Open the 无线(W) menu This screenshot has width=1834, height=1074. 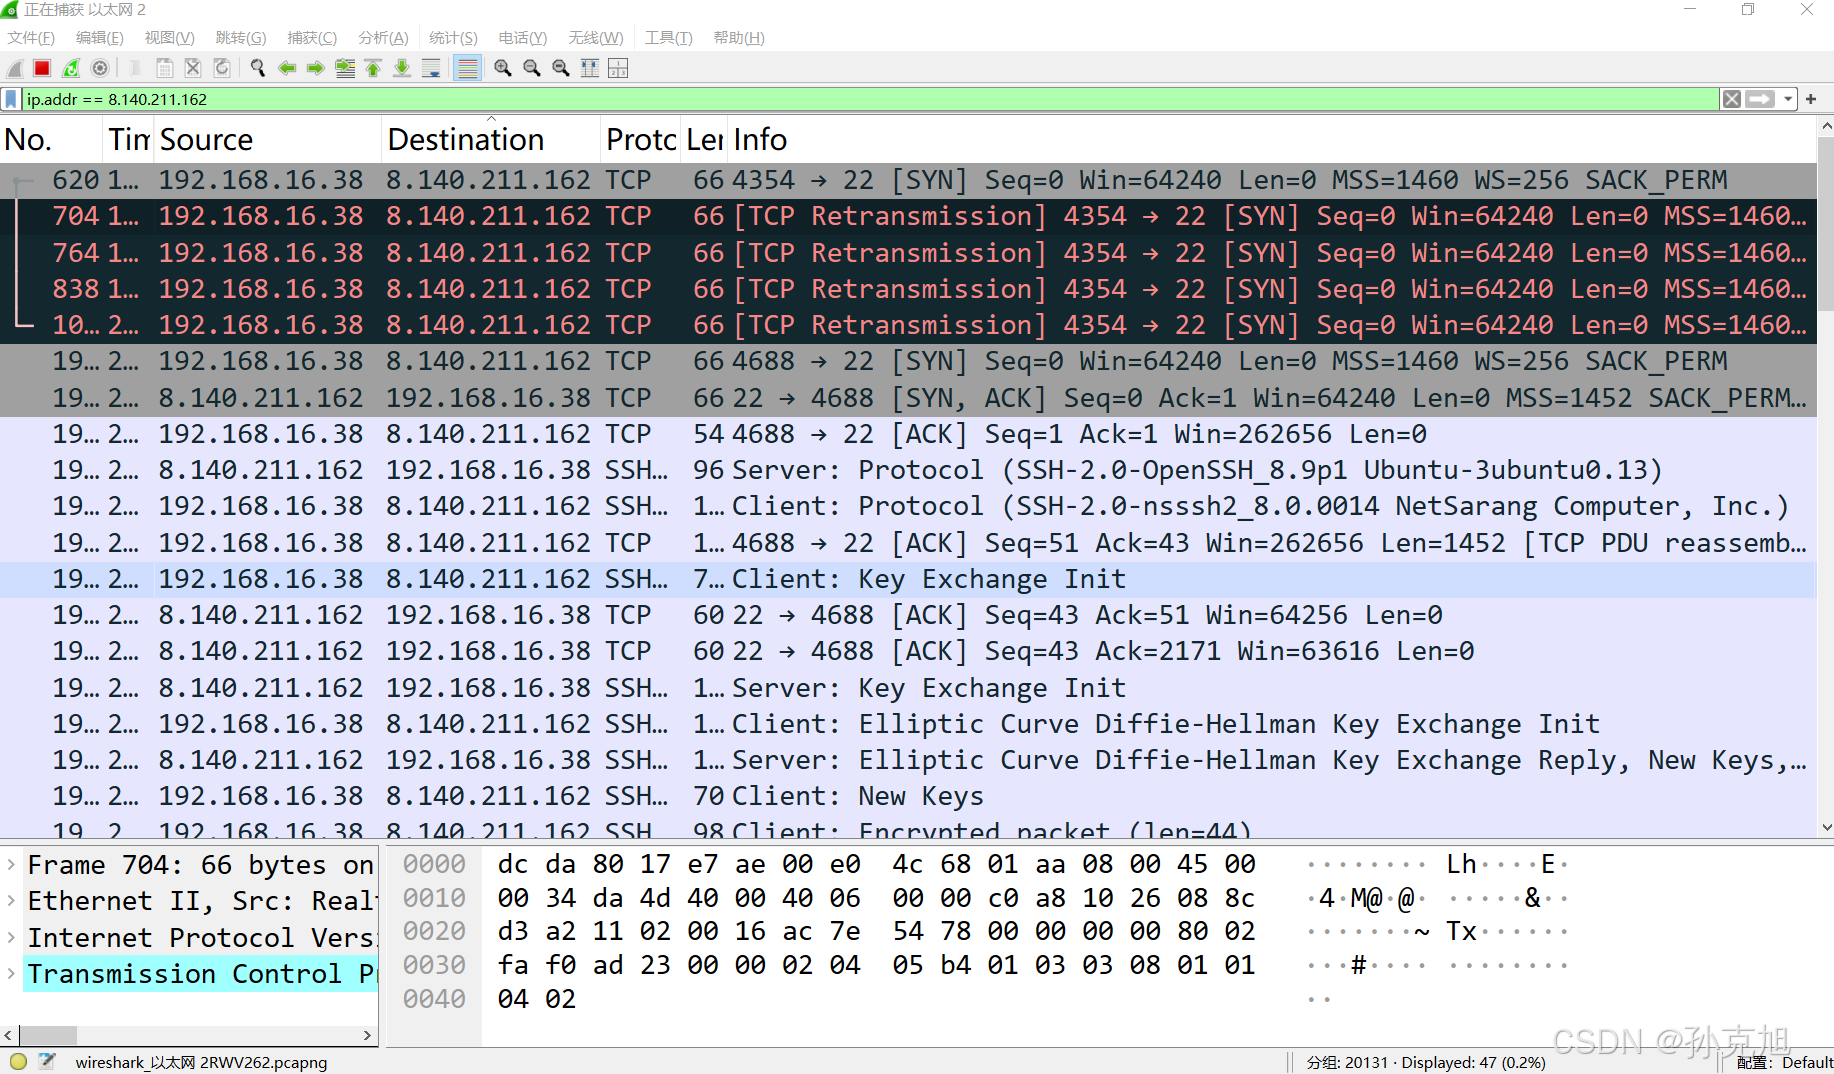point(596,38)
